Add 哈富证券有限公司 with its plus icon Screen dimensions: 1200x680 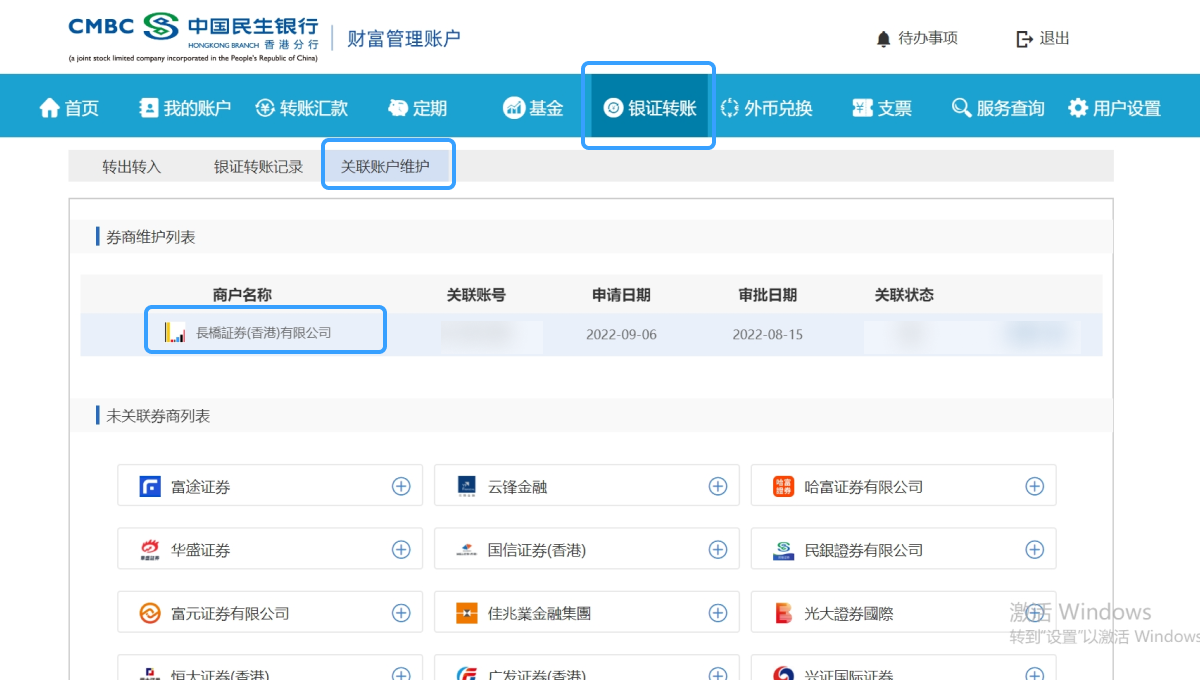[x=1035, y=486]
